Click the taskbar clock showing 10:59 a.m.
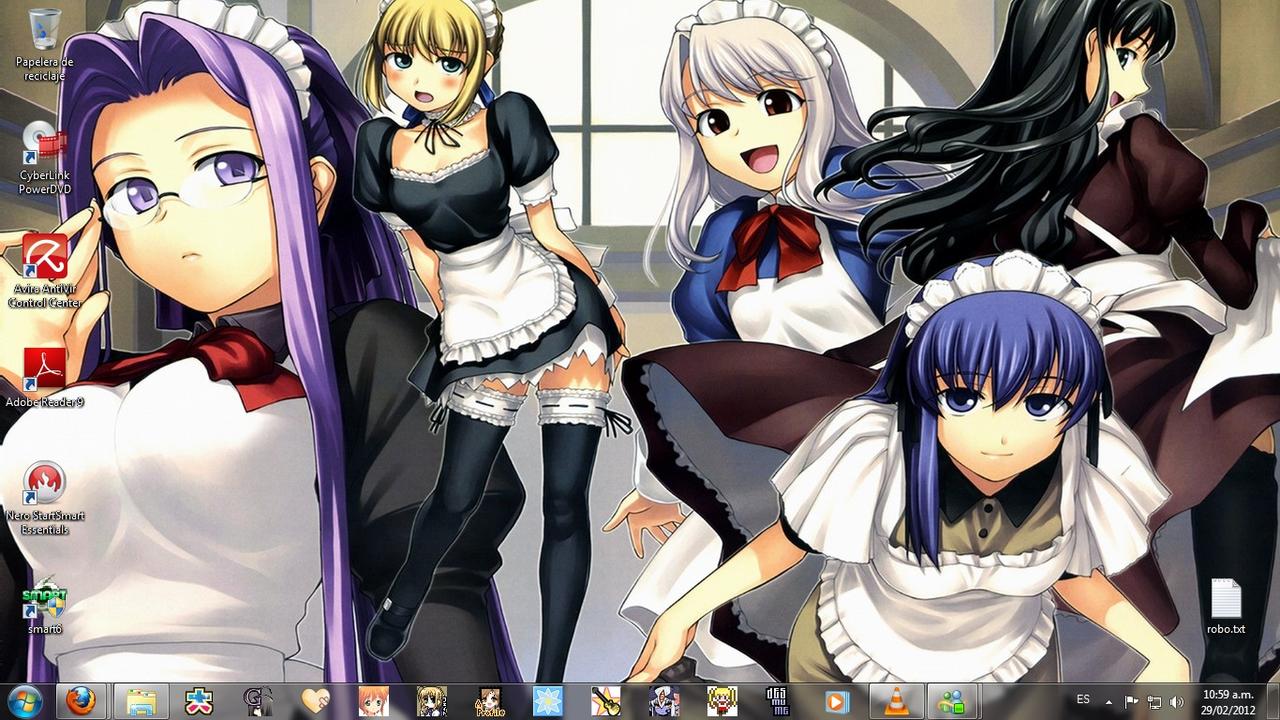Image resolution: width=1280 pixels, height=720 pixels. point(1228,700)
